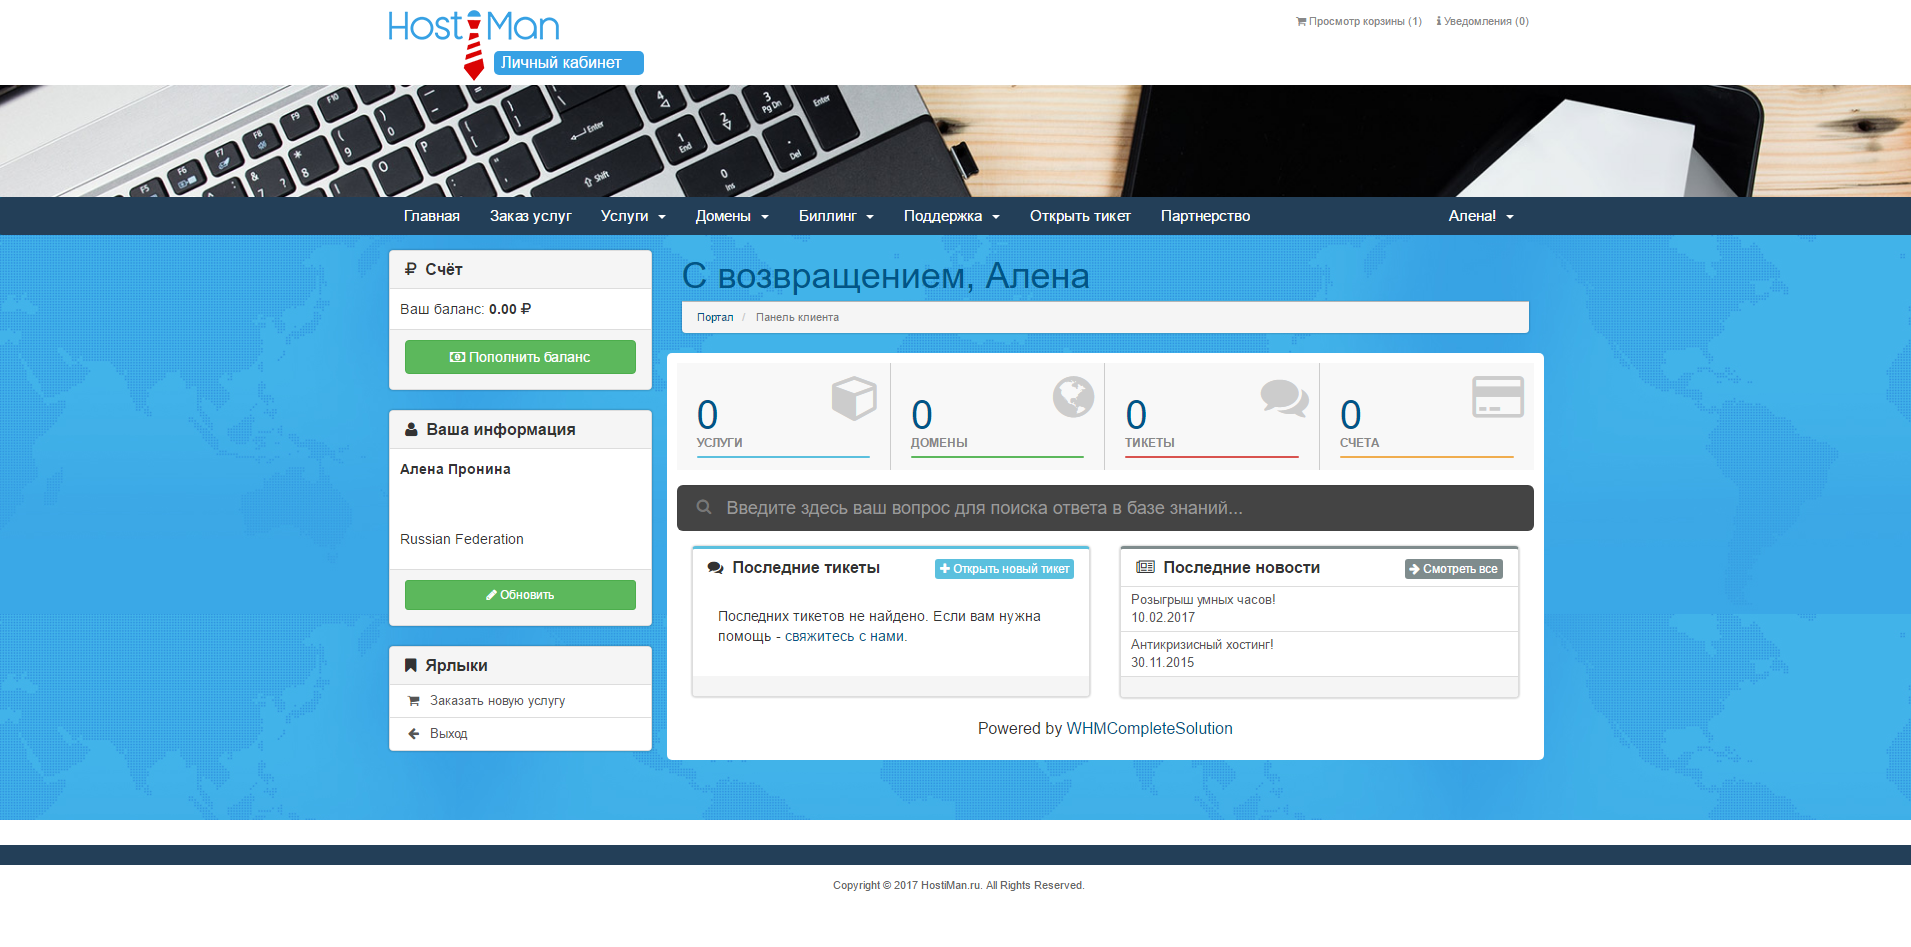Image resolution: width=1911 pixels, height=947 pixels.
Task: Open Партнерство in the navigation bar
Action: (x=1205, y=216)
